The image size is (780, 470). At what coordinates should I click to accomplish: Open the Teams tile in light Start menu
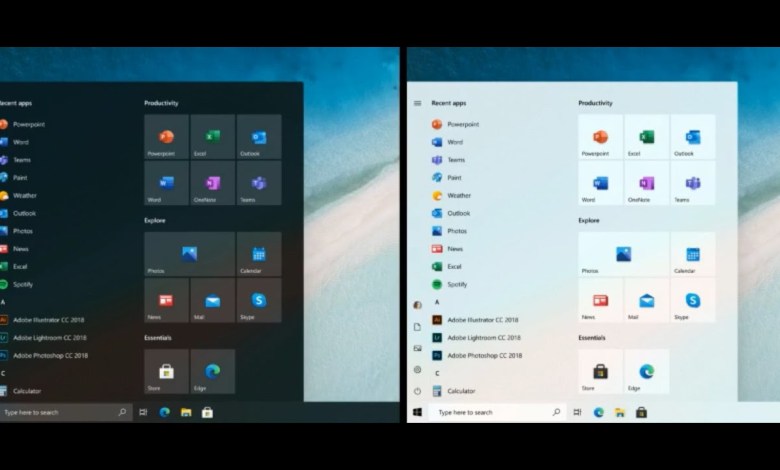pos(693,183)
